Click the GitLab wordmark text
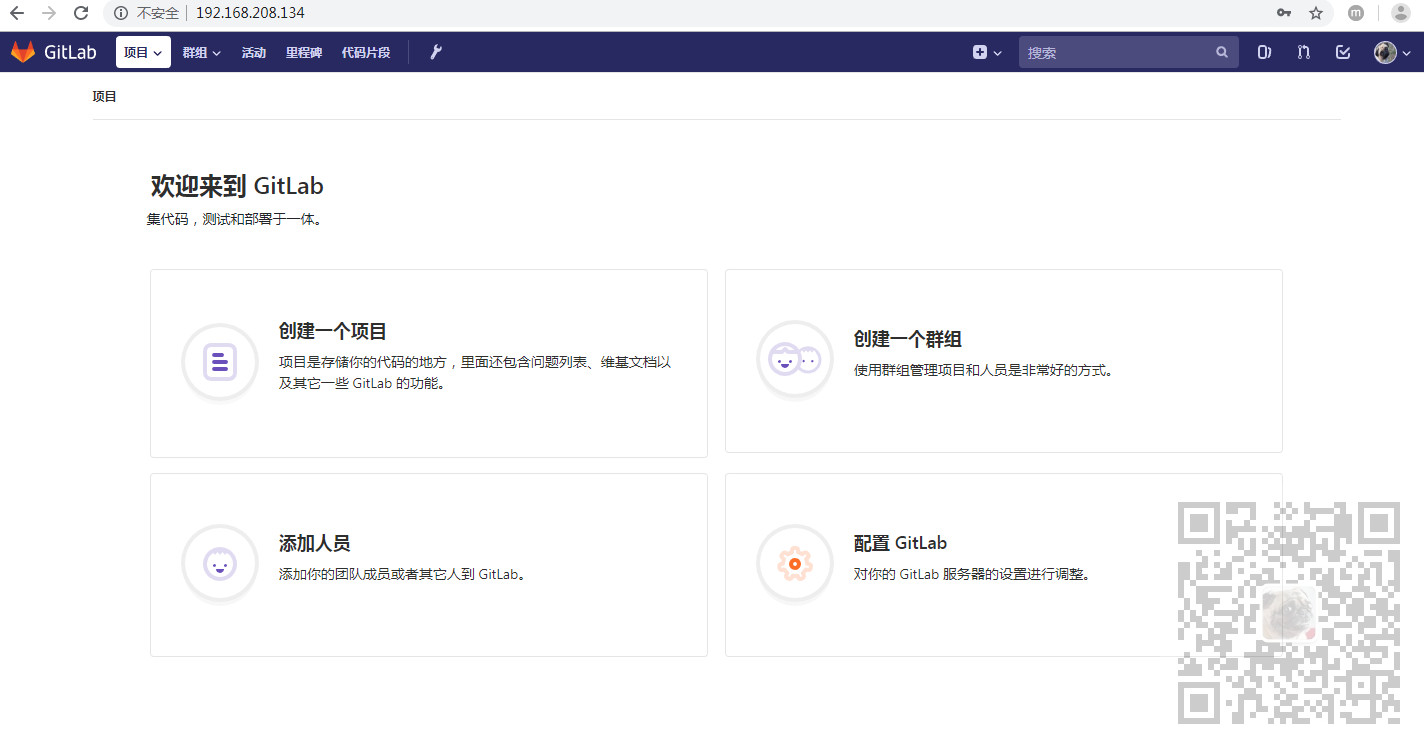1424x752 pixels. [70, 52]
